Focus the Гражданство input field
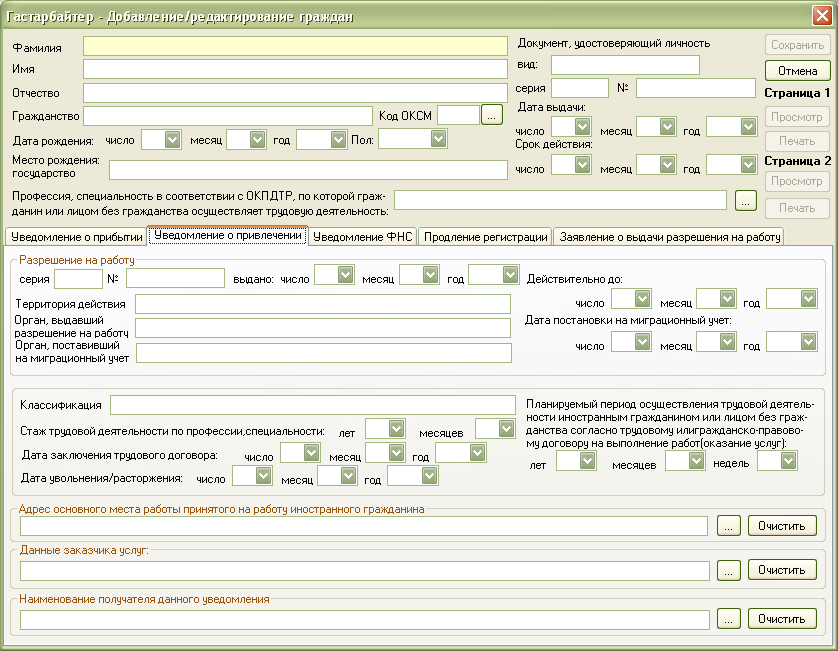This screenshot has width=838, height=651. click(228, 116)
